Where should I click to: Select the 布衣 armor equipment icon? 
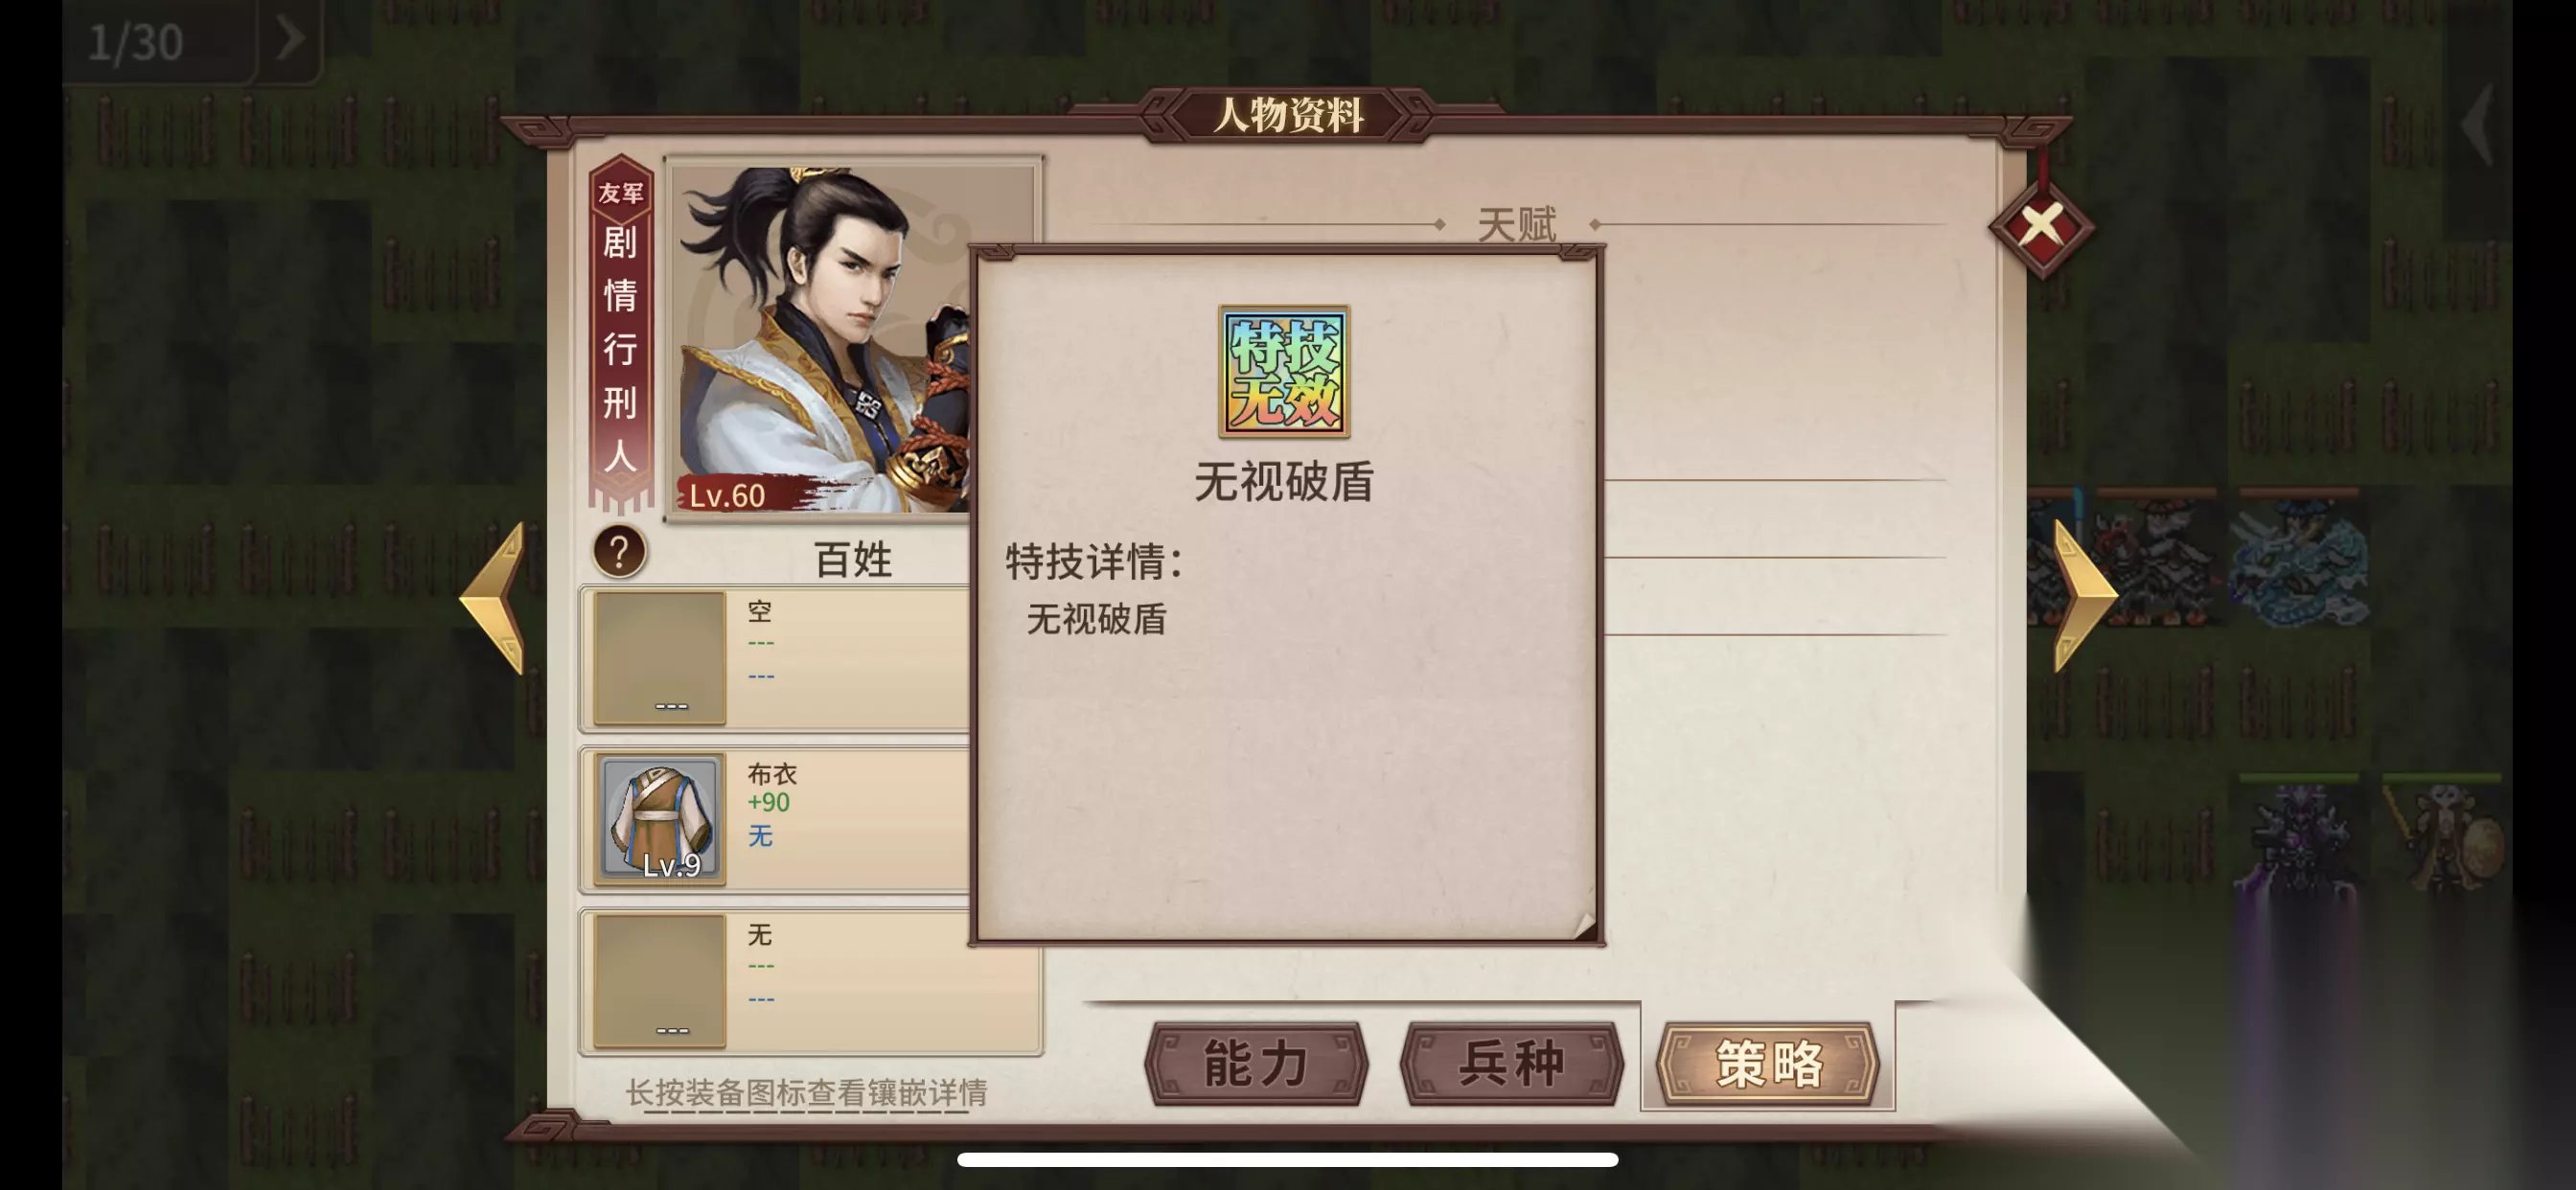660,819
